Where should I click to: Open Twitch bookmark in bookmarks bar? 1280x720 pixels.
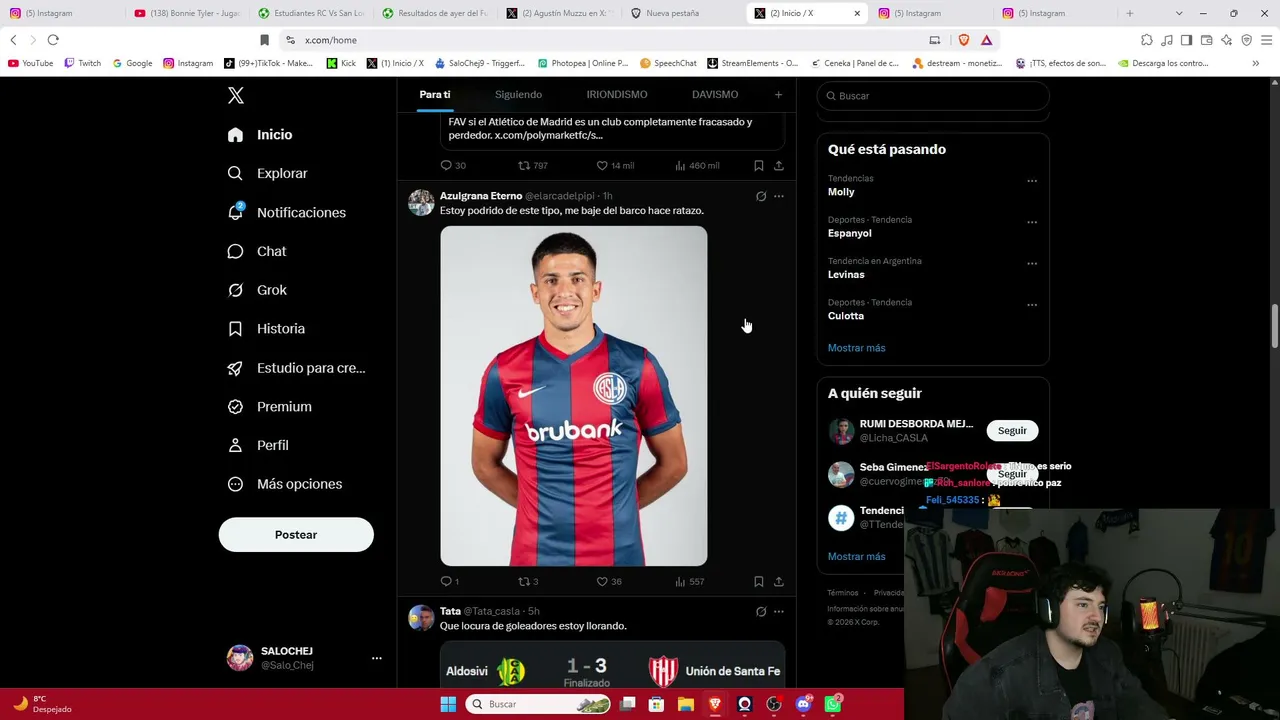click(x=83, y=63)
